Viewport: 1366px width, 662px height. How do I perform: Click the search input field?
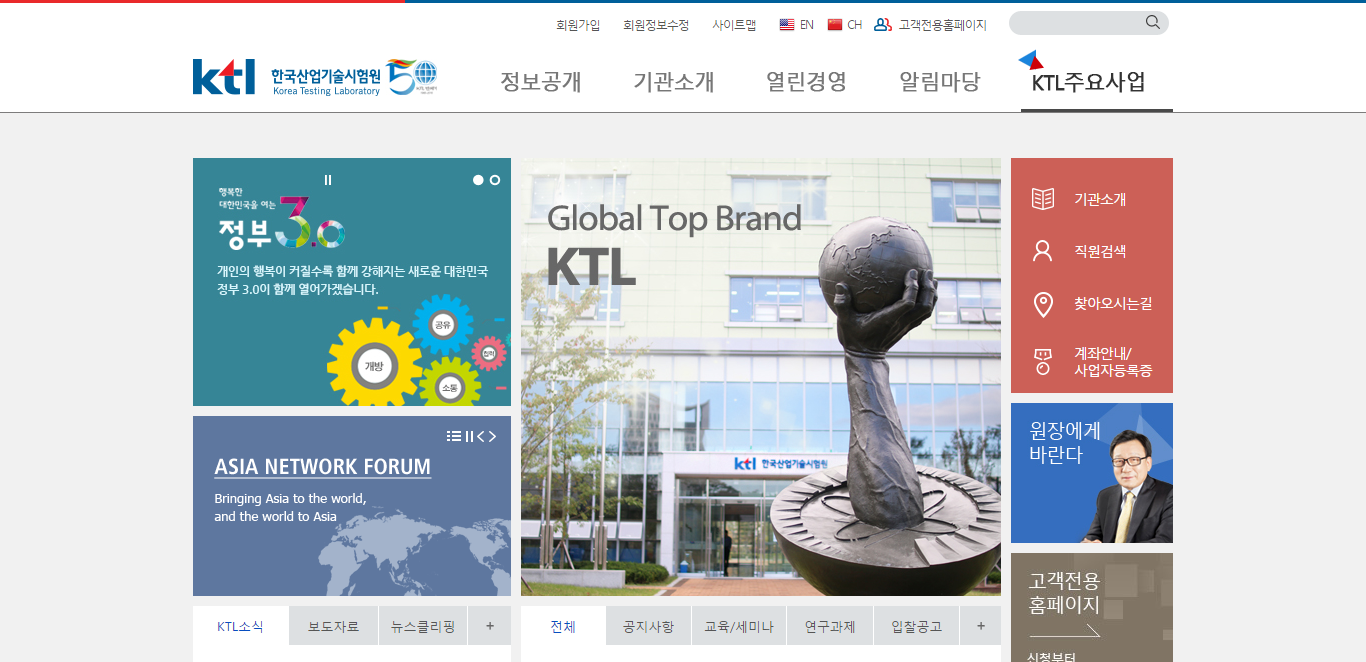1075,23
